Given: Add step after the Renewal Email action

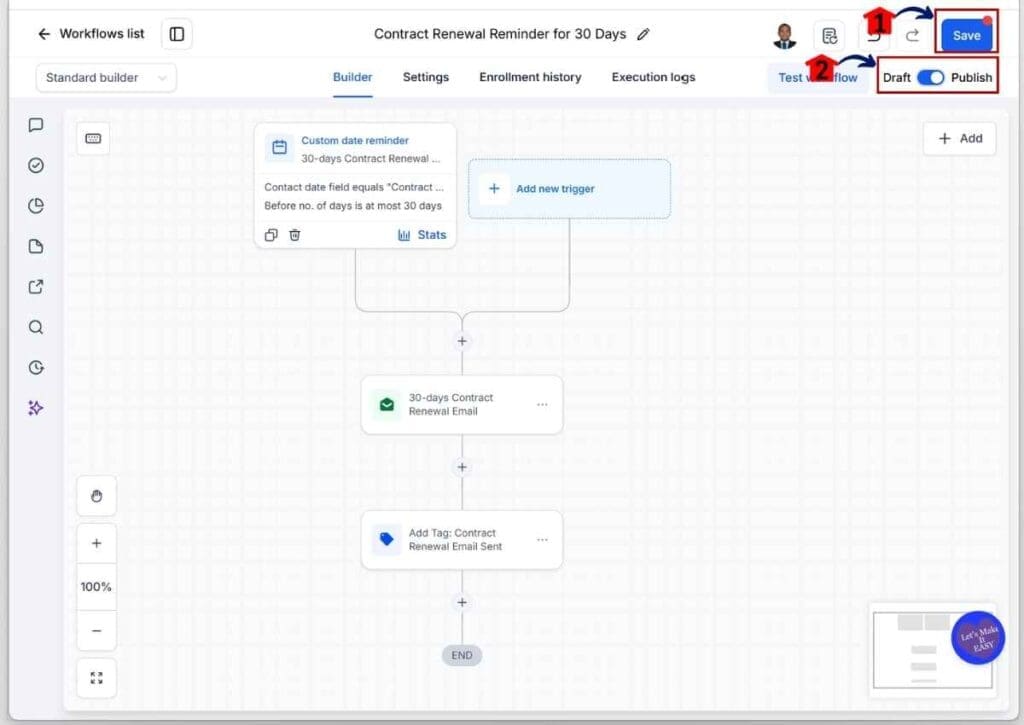Looking at the screenshot, I should tap(462, 467).
